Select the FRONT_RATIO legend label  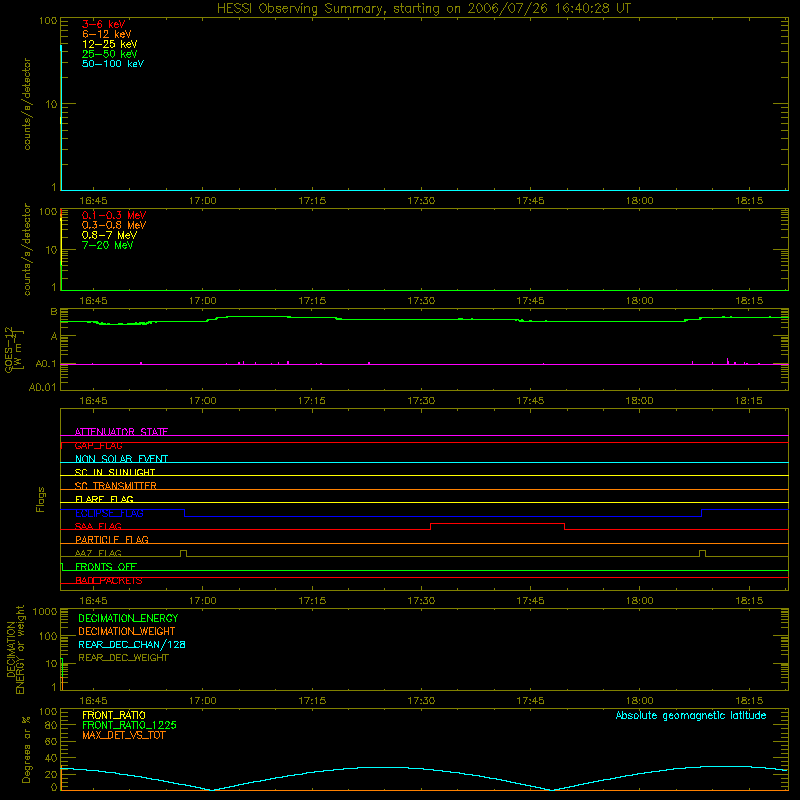click(114, 715)
